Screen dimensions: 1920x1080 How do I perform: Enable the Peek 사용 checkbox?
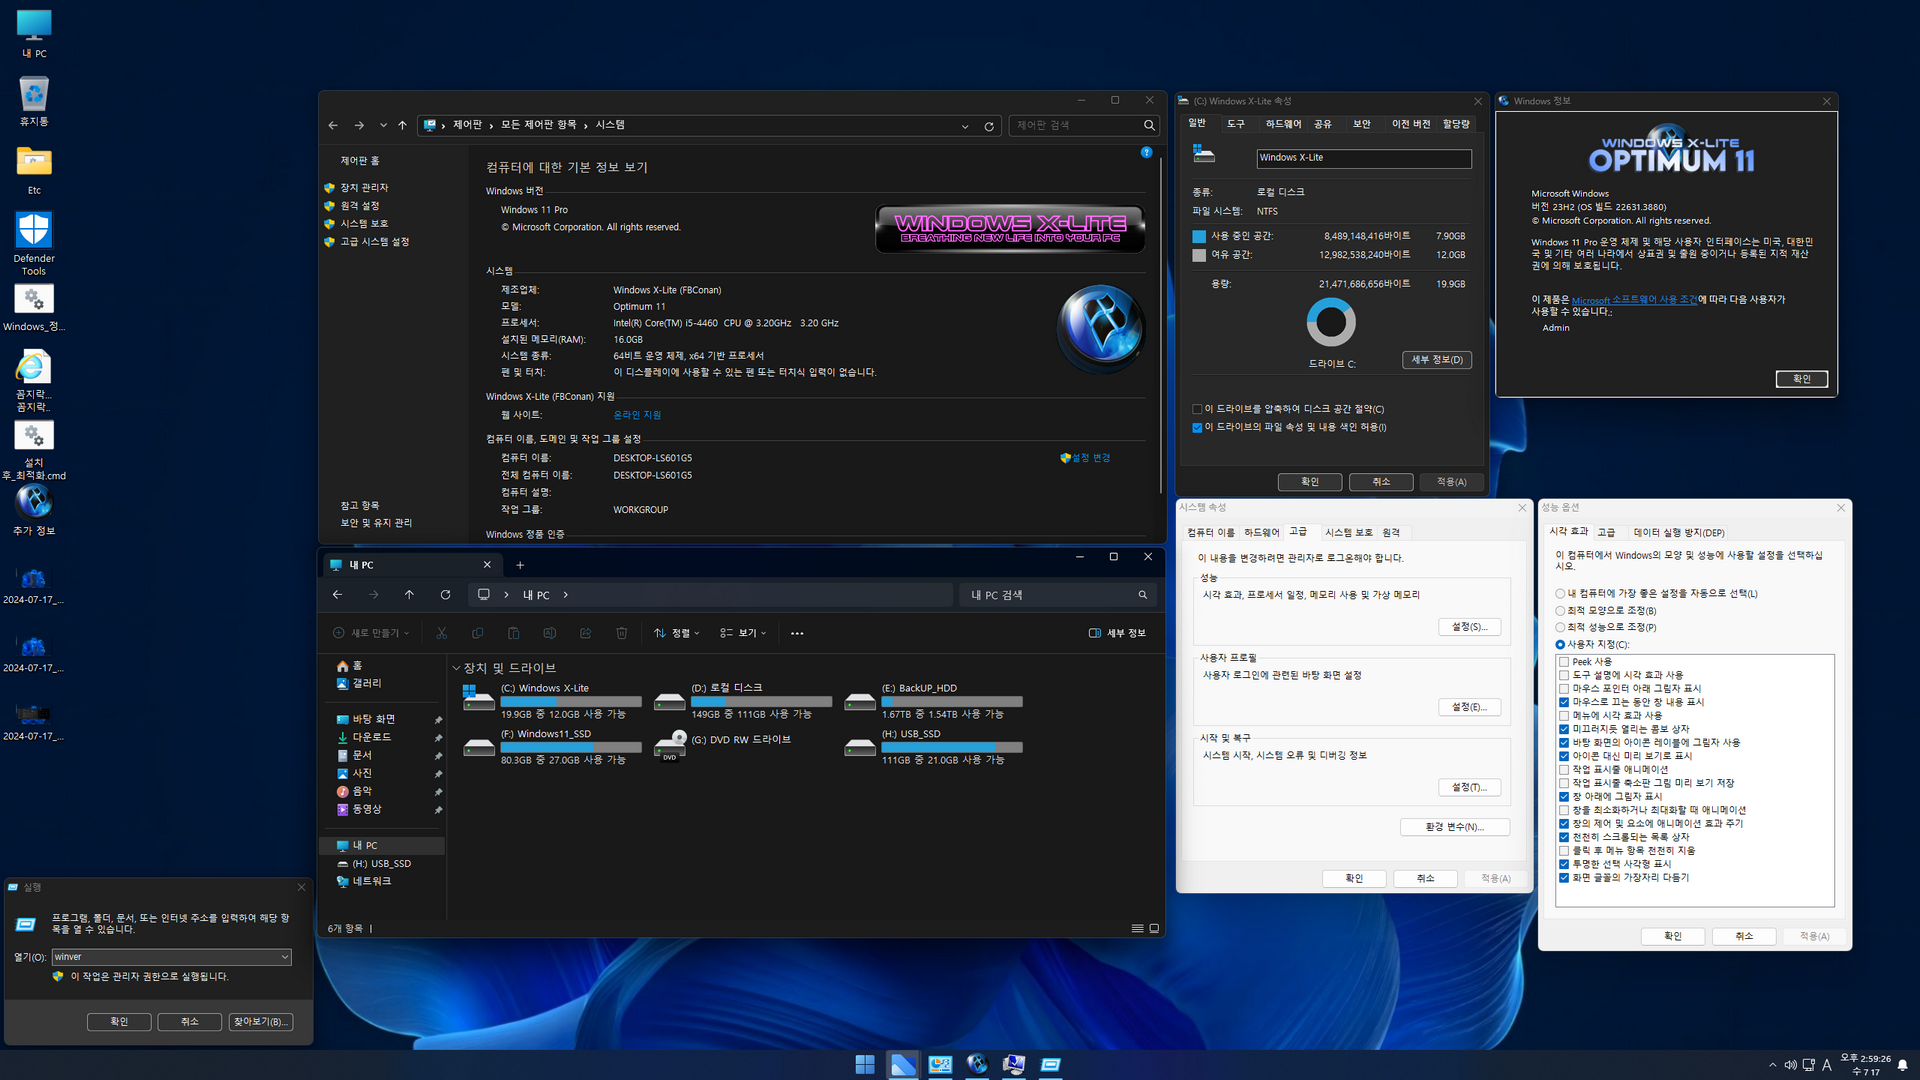coord(1563,662)
